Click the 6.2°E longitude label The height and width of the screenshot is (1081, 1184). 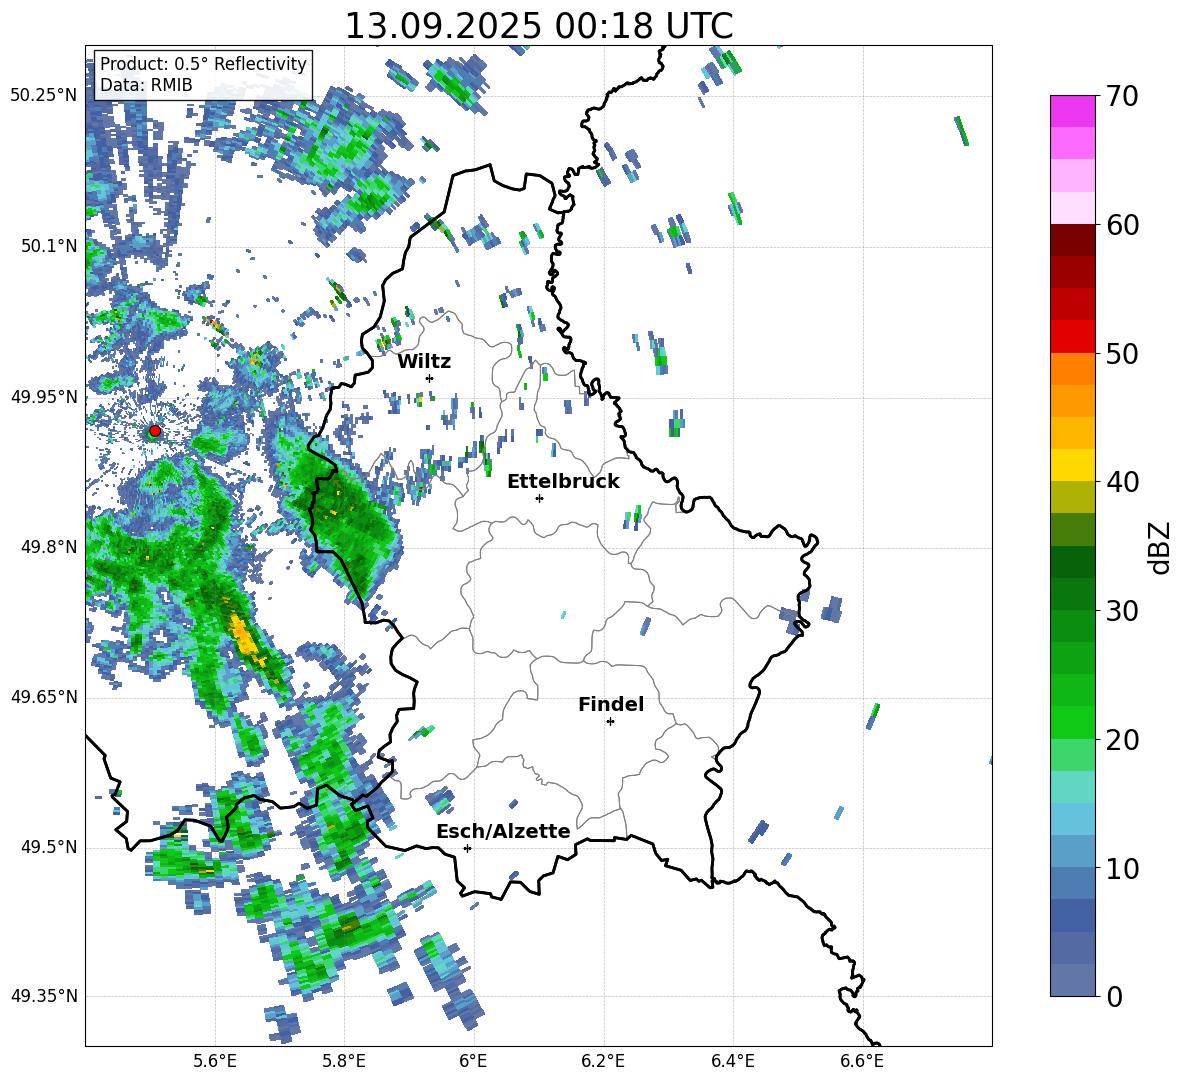click(603, 1061)
